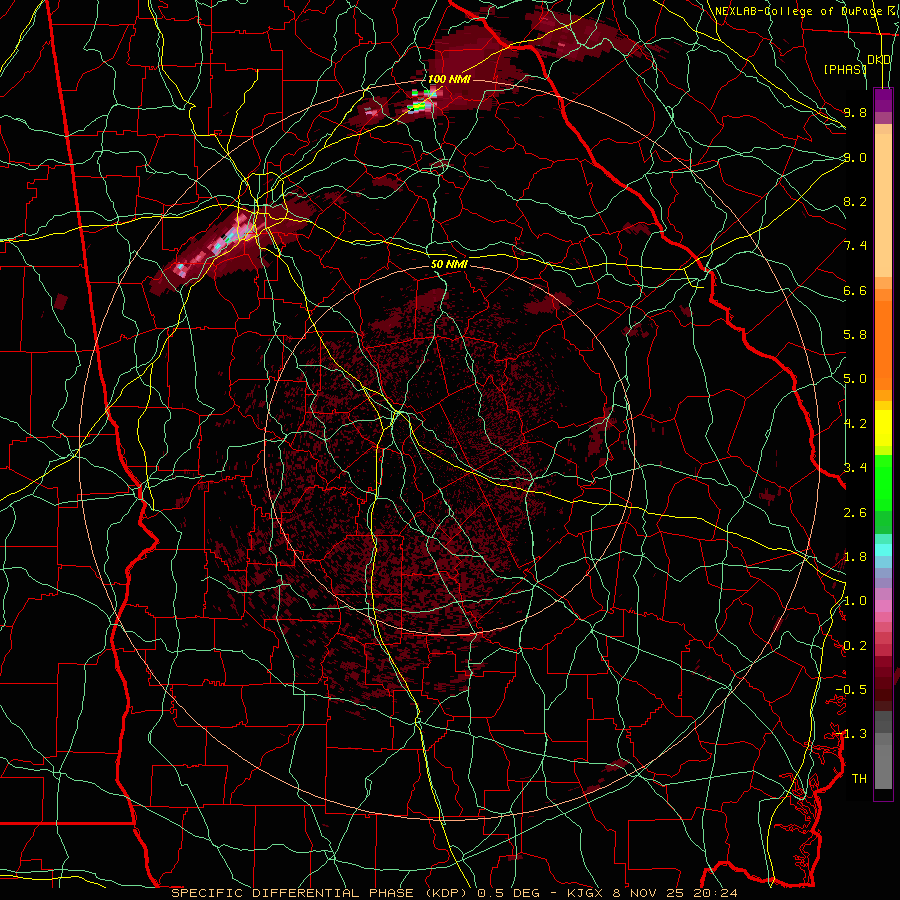Click the 5.8 value on the color scale
The image size is (900, 900).
pyautogui.click(x=855, y=335)
